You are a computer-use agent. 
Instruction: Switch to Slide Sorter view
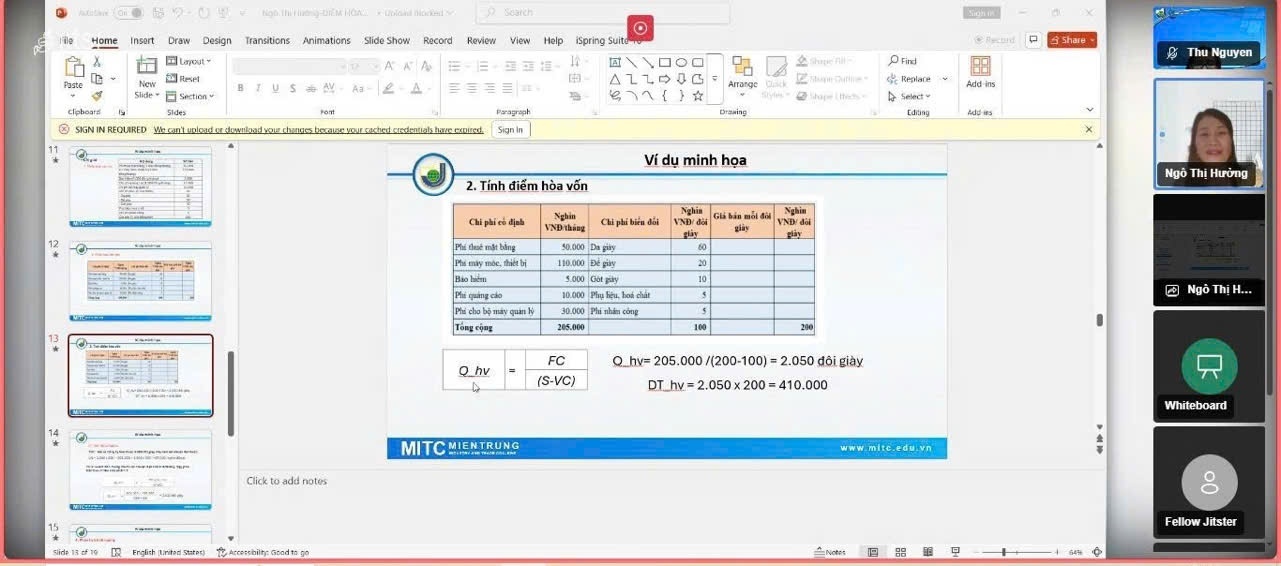(900, 552)
